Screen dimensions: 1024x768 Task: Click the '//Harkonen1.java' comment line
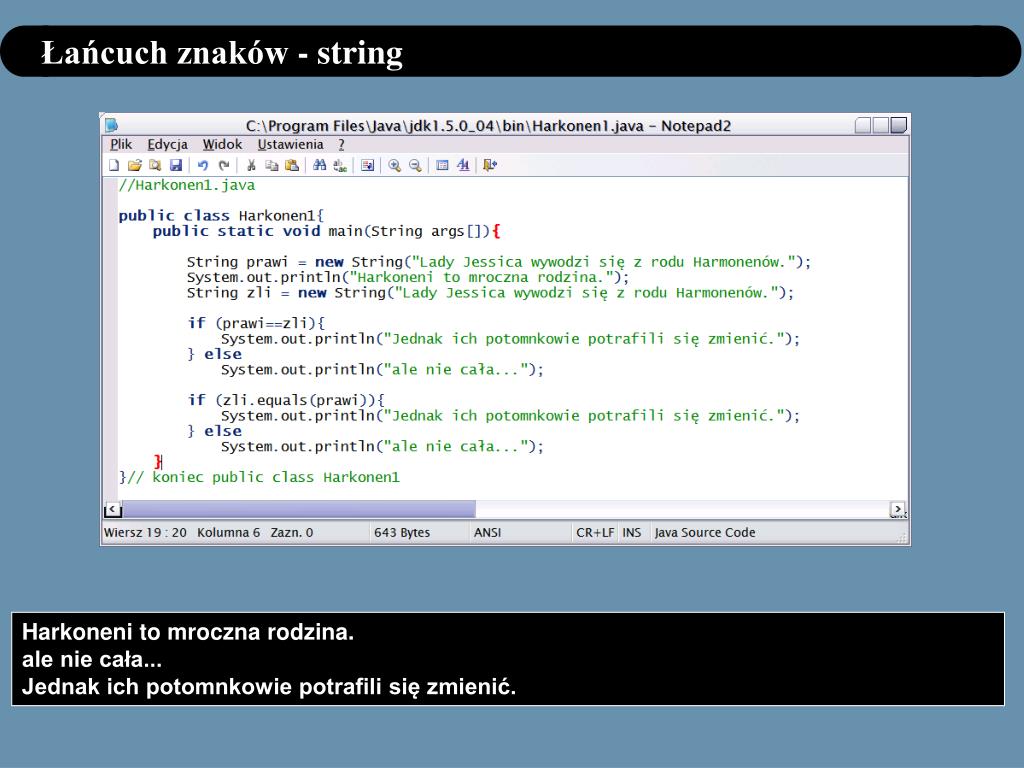pos(187,185)
